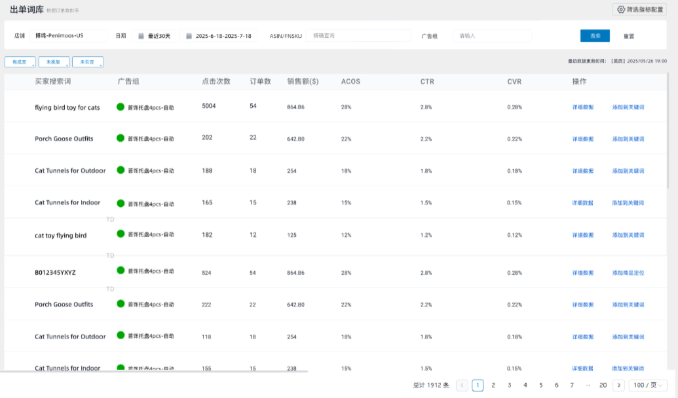This screenshot has height=398, width=678.
Task: Open the 筛选指标配置 gear settings button
Action: 640,10
